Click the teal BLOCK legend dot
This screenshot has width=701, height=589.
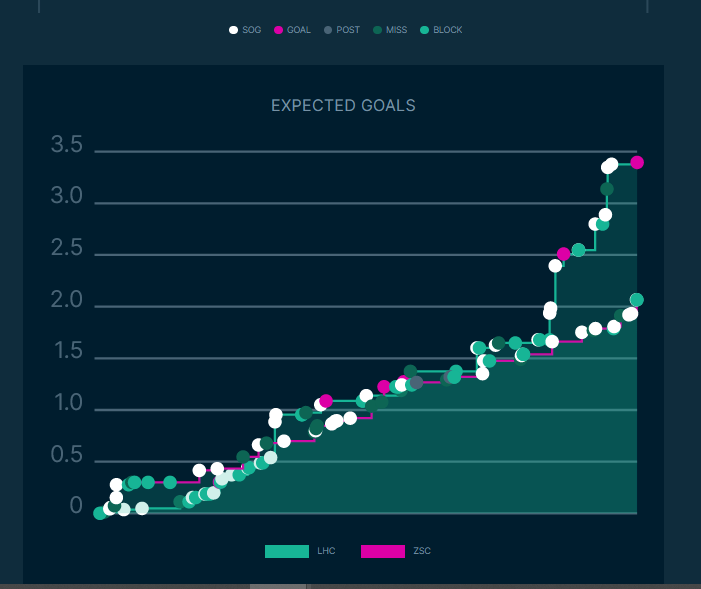point(424,30)
